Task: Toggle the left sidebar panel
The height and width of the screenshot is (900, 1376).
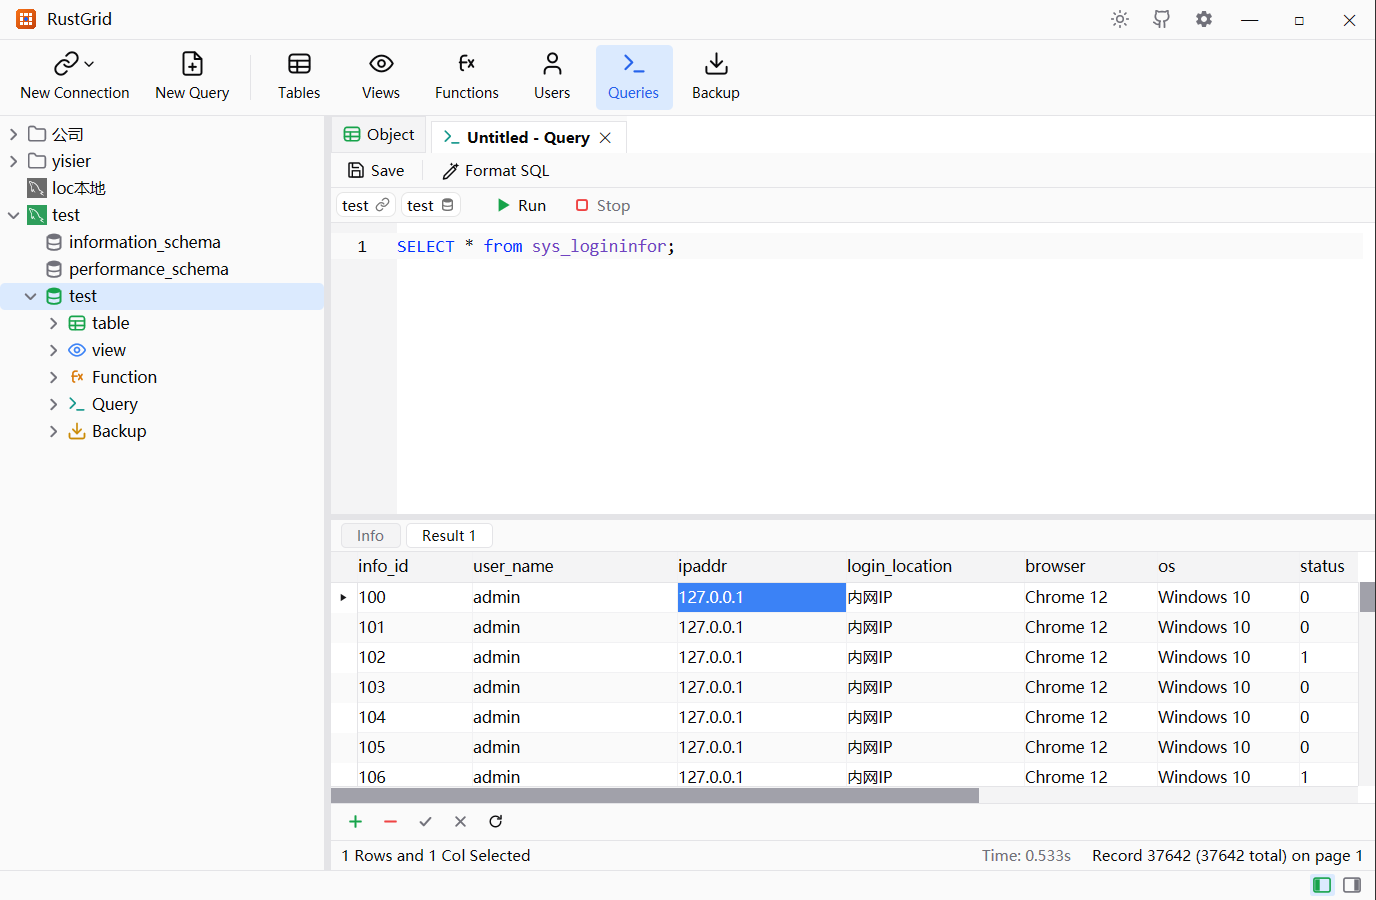Action: point(1322,885)
